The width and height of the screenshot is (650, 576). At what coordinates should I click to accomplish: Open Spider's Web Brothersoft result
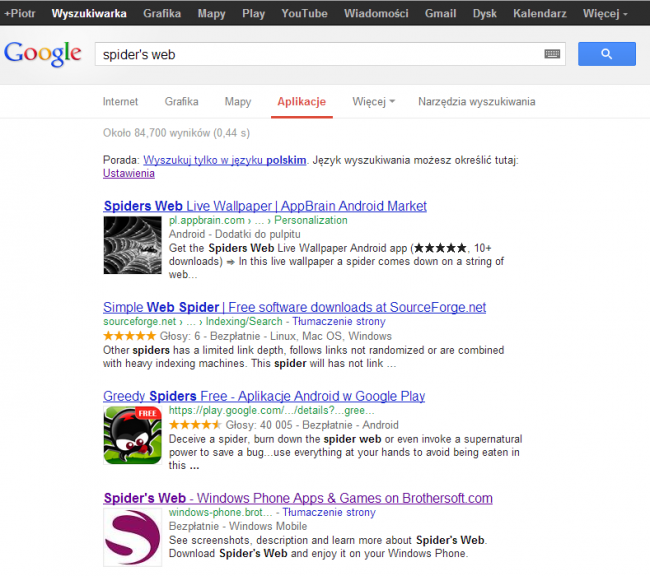[298, 498]
